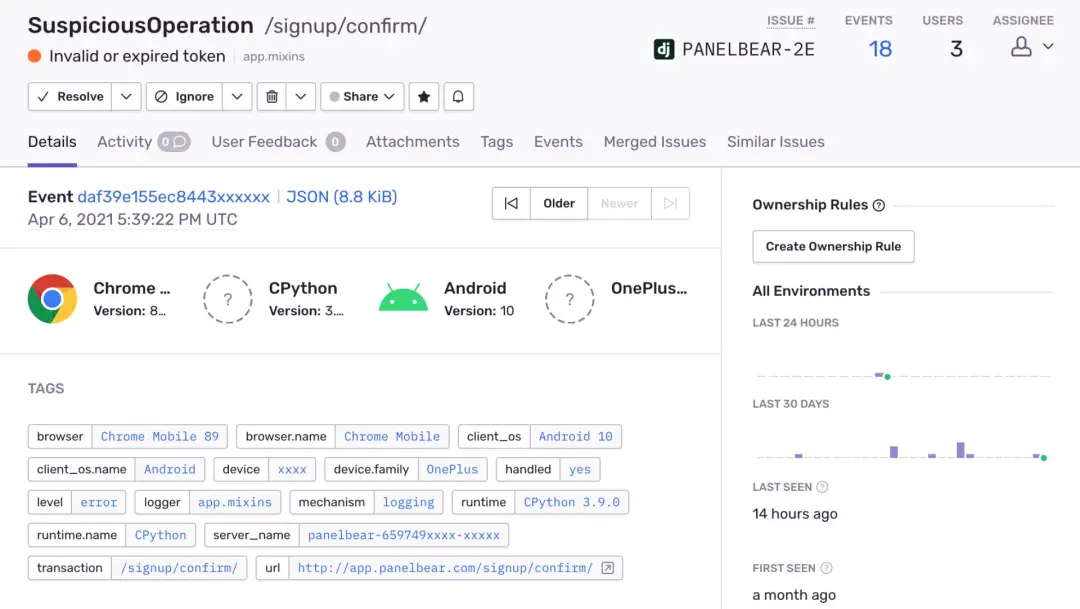Open the url tag external link icon
The image size is (1080, 609).
click(608, 568)
